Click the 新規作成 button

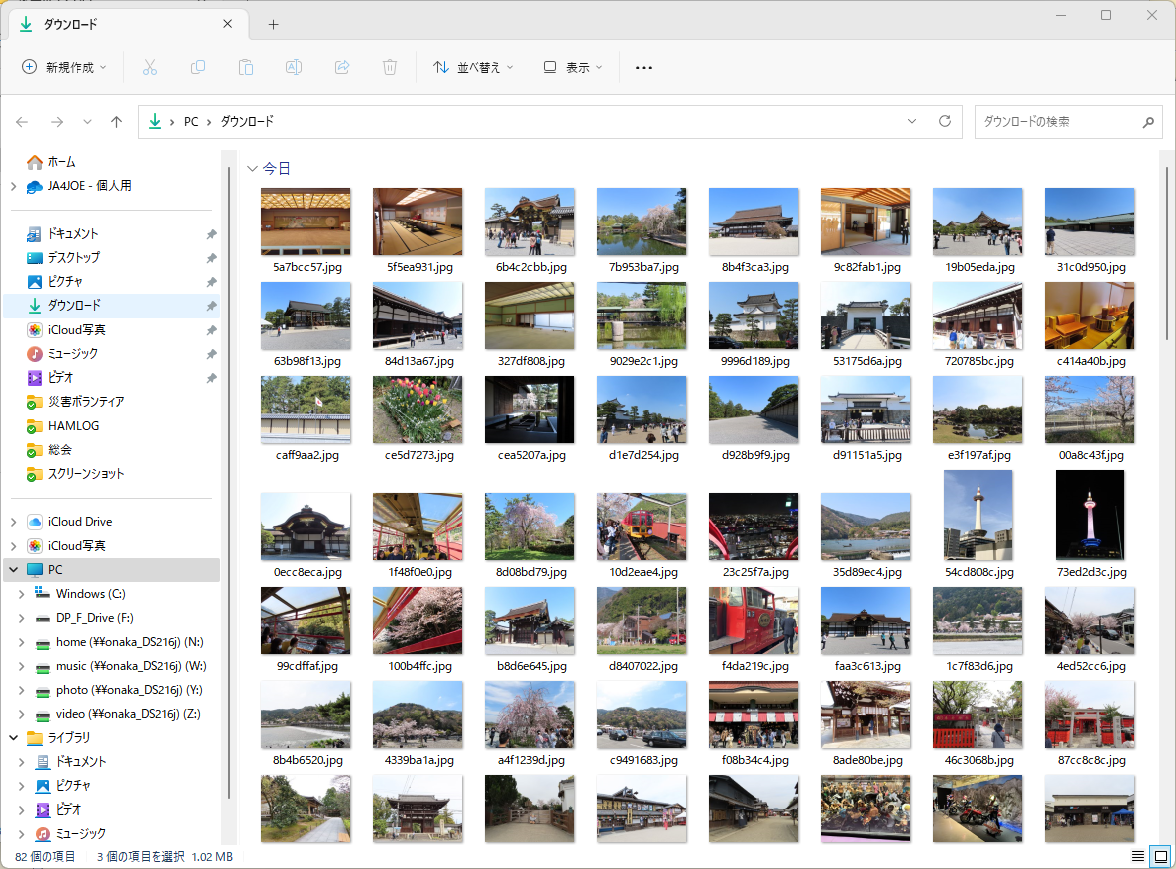click(x=64, y=67)
